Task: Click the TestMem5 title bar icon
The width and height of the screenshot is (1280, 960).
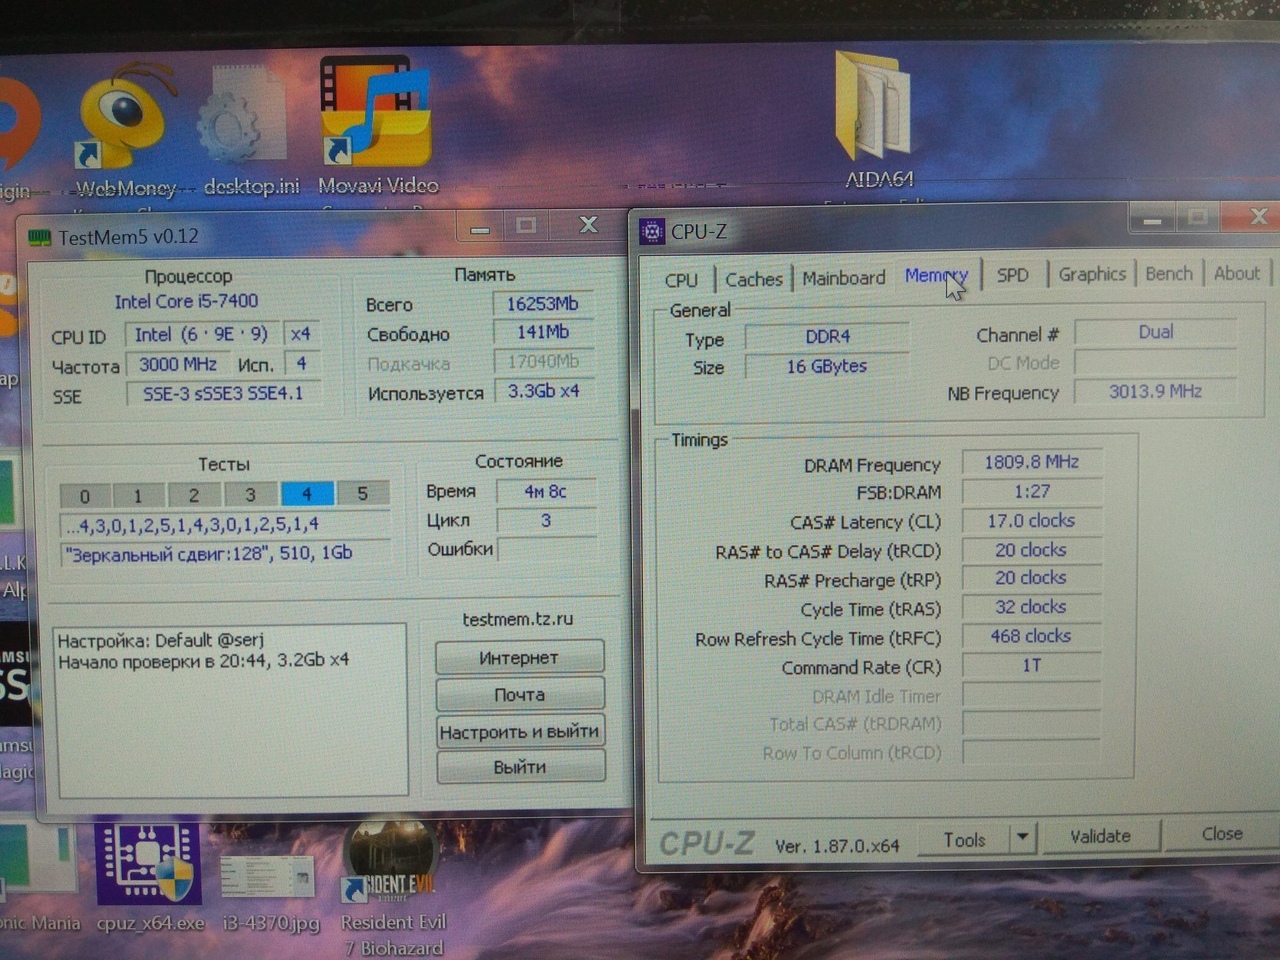Action: click(39, 238)
